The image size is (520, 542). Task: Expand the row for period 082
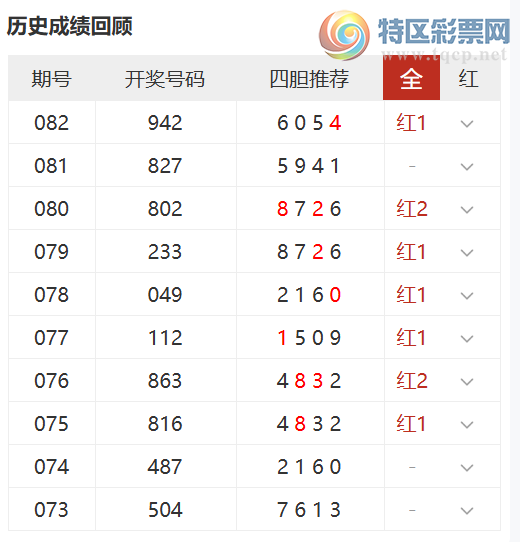pos(467,123)
